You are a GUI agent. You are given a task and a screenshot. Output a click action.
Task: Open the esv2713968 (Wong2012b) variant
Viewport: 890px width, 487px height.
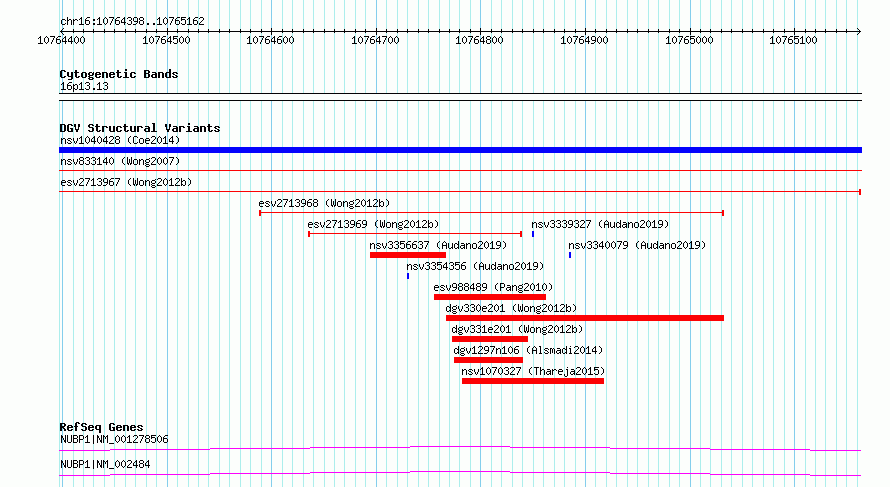coord(324,203)
